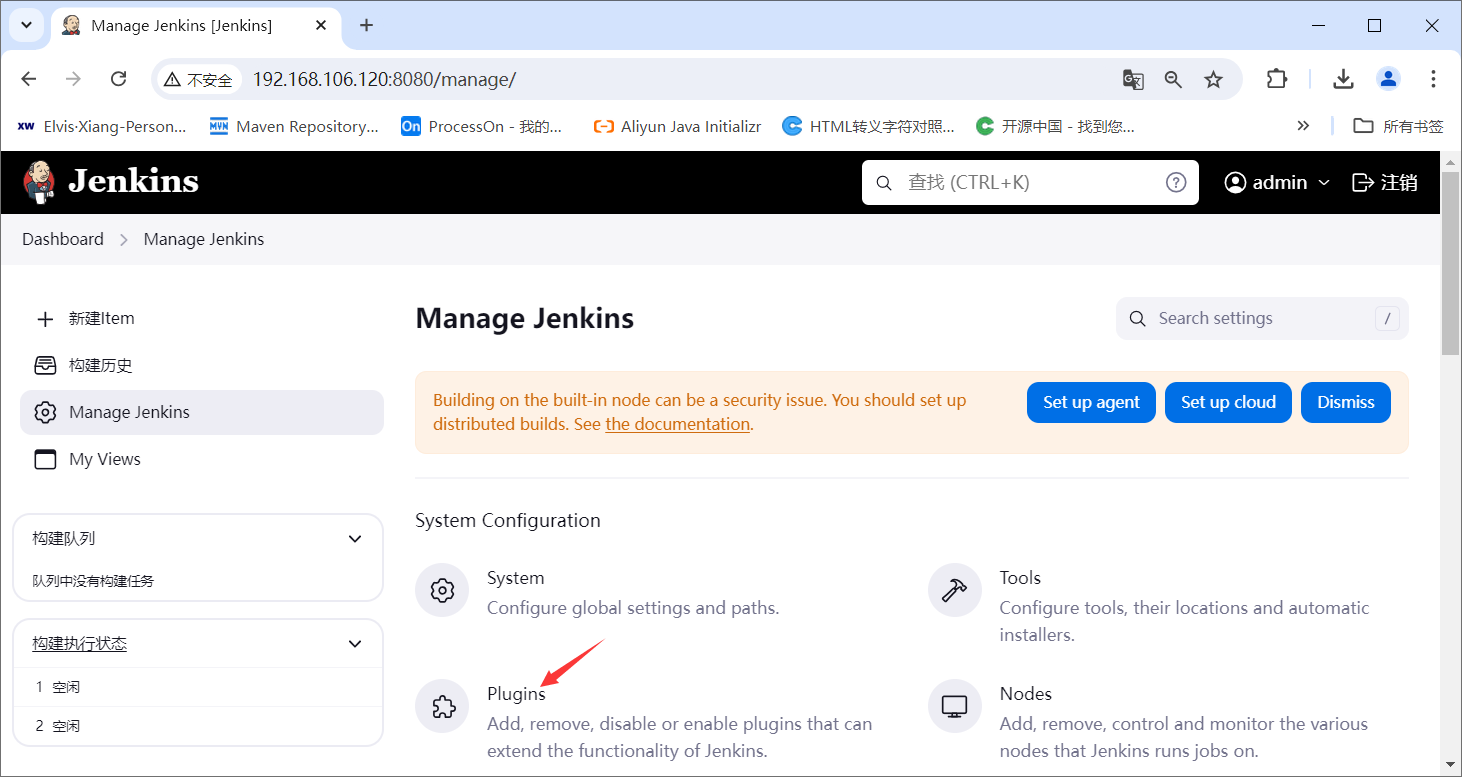Open the Plugins management link
1462x777 pixels.
(516, 694)
